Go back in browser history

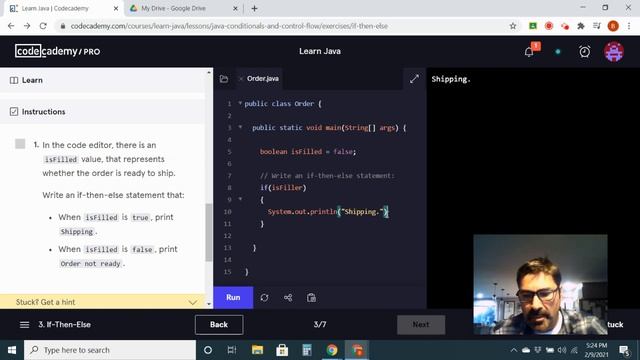coord(11,26)
